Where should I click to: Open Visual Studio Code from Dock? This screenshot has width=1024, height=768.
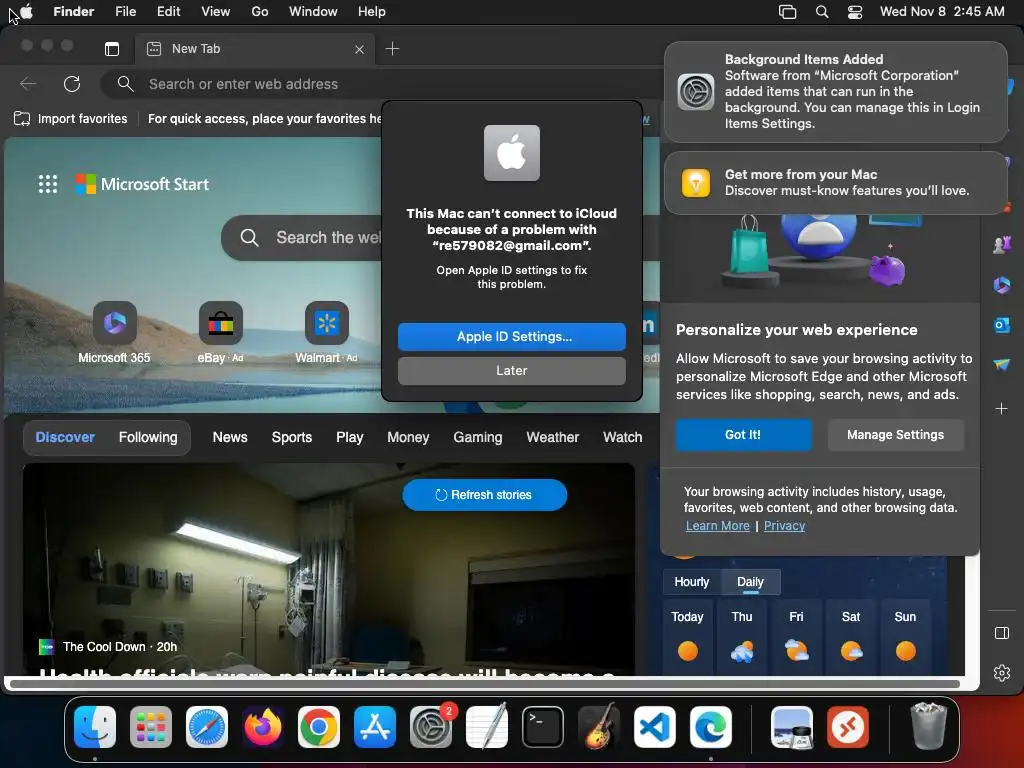tap(654, 727)
